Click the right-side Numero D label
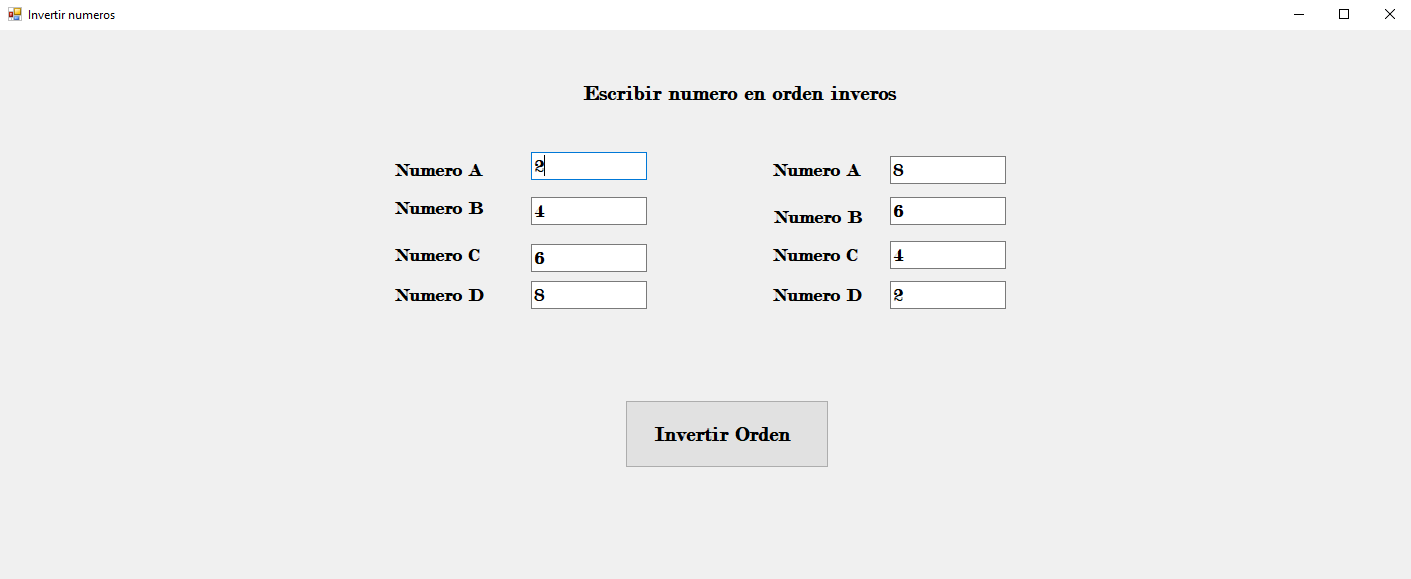The height and width of the screenshot is (579, 1411). 816,295
